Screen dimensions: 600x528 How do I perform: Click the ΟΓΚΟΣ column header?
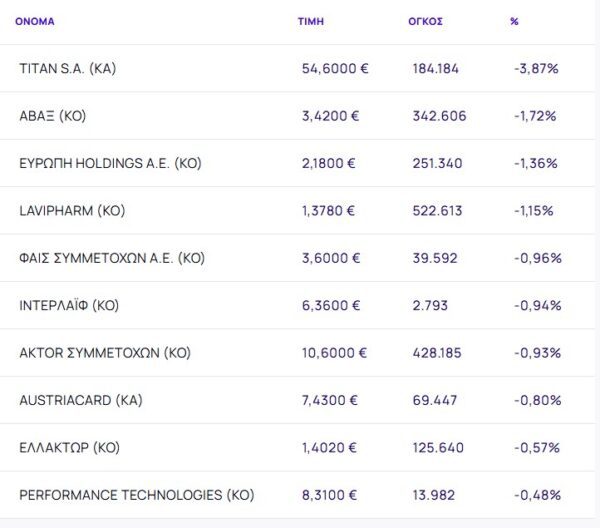click(x=425, y=21)
